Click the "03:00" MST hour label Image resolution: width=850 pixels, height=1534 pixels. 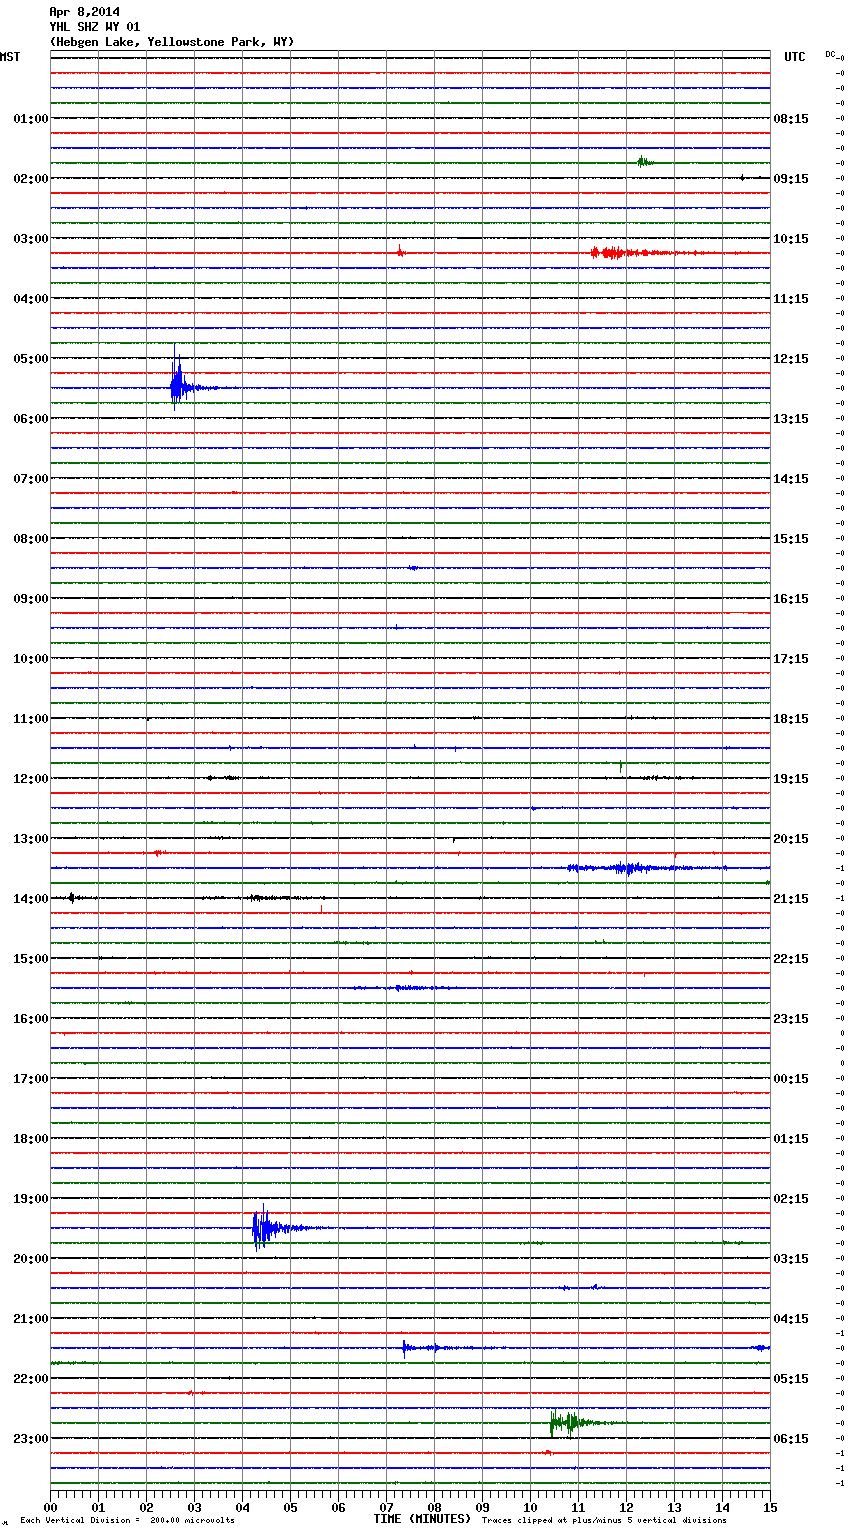pyautogui.click(x=31, y=239)
